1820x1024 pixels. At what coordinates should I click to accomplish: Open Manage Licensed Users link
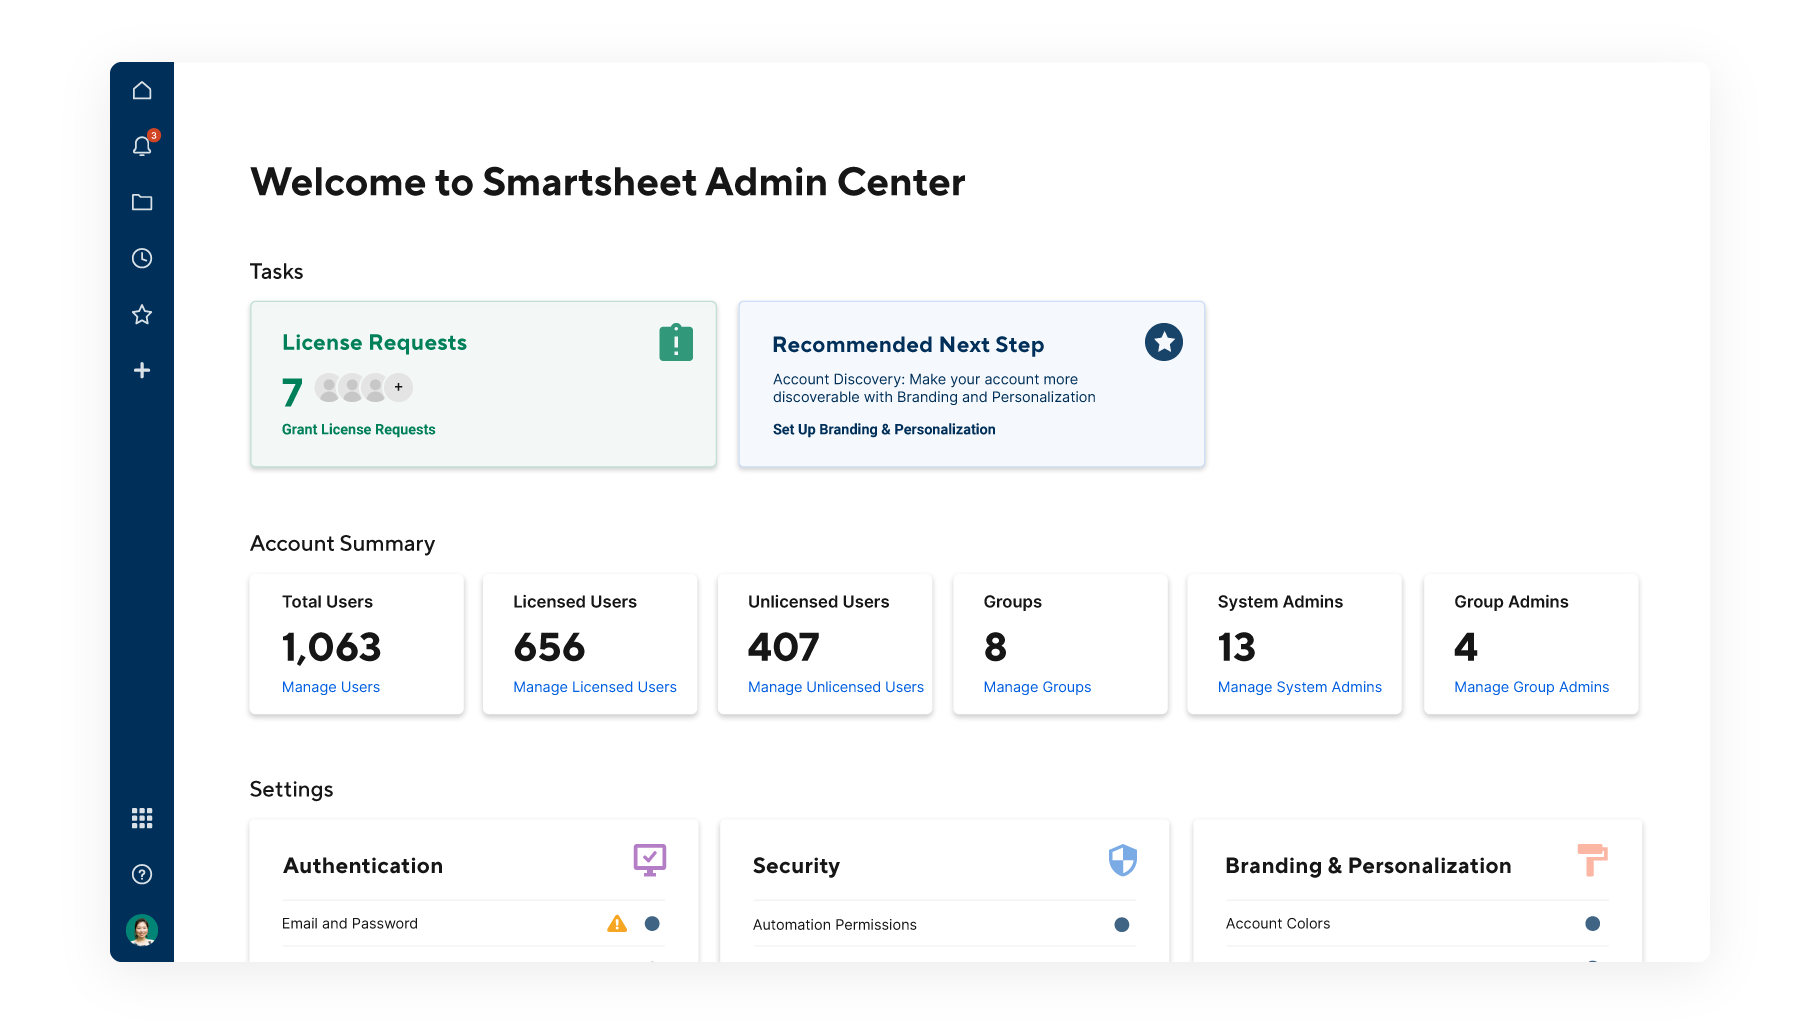click(x=594, y=687)
